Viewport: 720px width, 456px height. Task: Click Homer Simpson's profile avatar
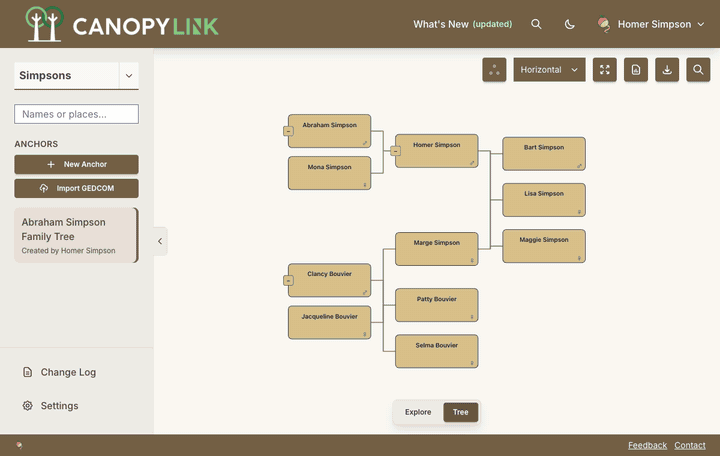[604, 24]
